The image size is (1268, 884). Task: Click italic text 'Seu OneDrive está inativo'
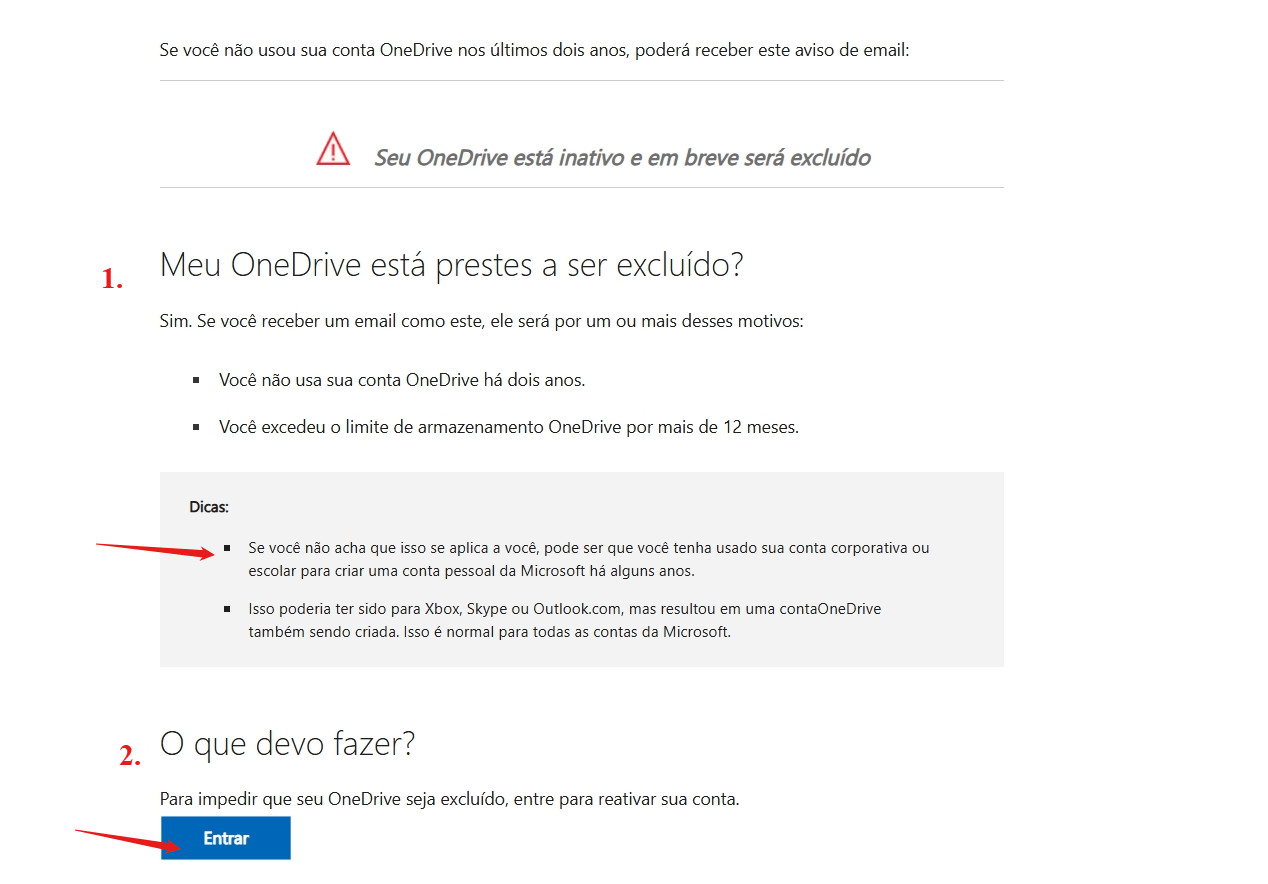pos(497,157)
